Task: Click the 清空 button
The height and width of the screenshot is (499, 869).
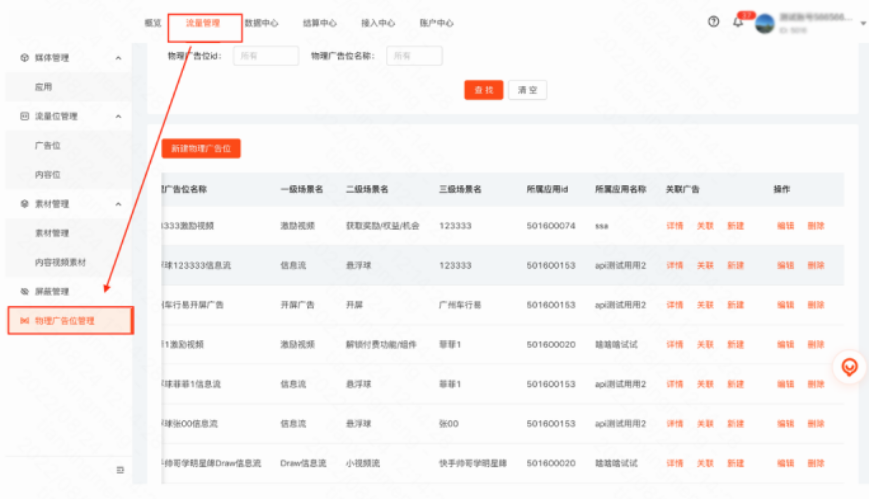Action: [x=528, y=90]
